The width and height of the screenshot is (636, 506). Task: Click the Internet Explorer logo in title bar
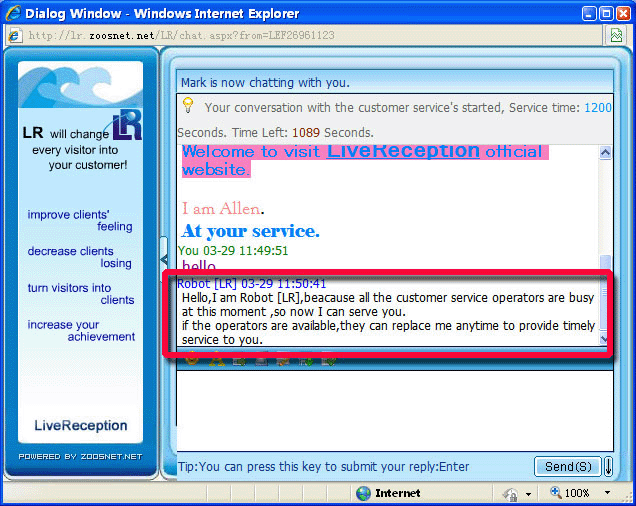pyautogui.click(x=13, y=13)
